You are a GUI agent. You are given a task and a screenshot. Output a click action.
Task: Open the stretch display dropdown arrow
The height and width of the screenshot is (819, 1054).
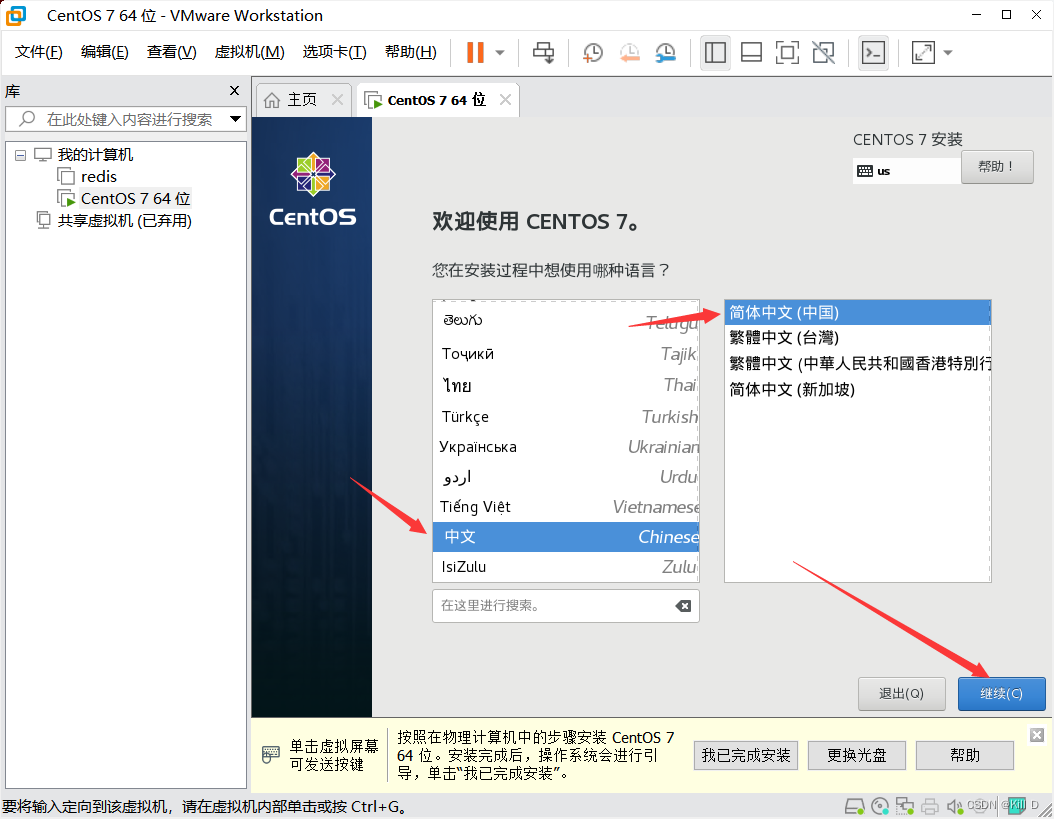[x=948, y=52]
